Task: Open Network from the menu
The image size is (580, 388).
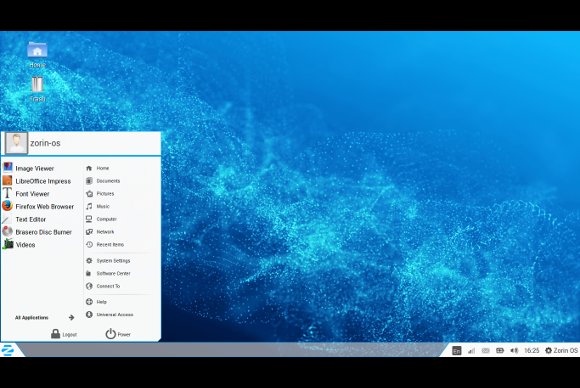Action: click(x=100, y=232)
